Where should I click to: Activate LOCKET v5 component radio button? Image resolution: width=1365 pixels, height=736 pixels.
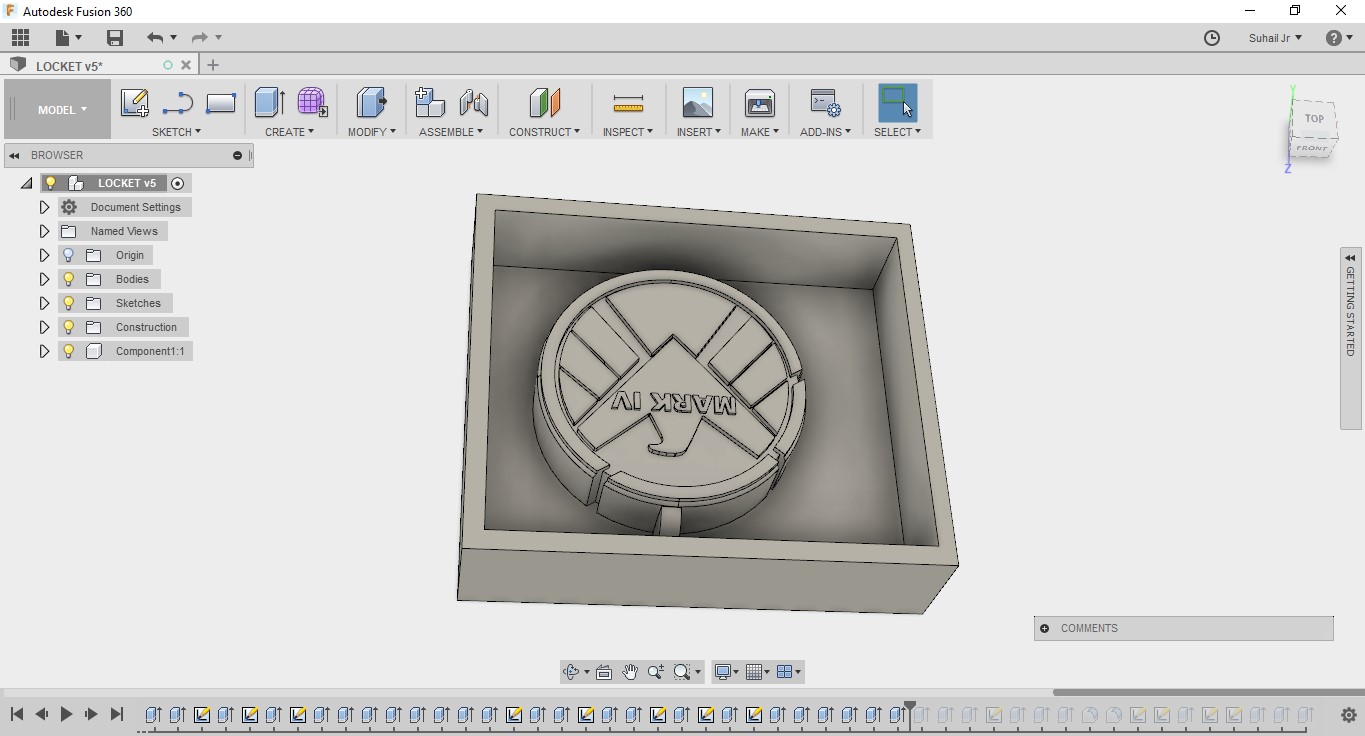(x=178, y=183)
